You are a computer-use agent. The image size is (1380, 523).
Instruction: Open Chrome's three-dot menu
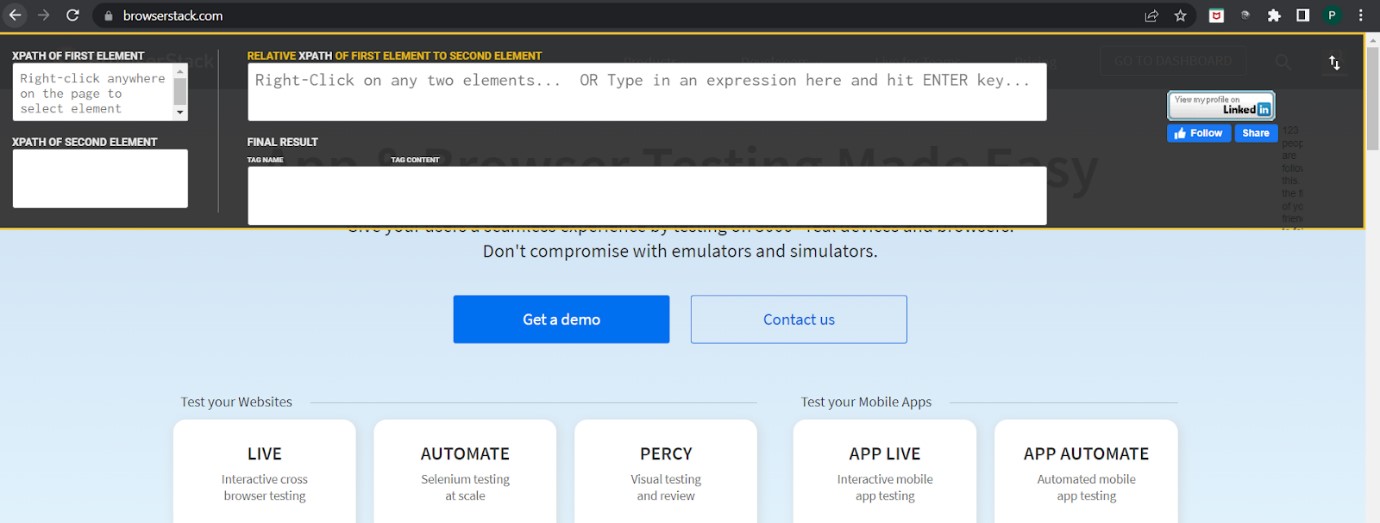pos(1361,15)
